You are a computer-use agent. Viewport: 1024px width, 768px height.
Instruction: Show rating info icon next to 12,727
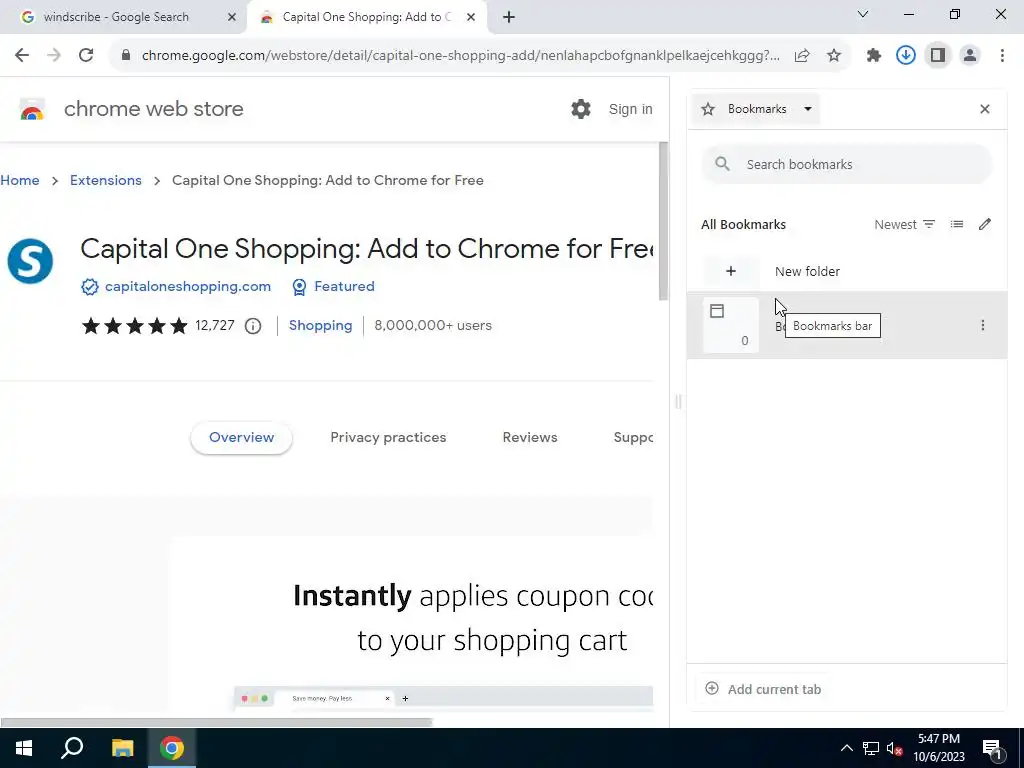tap(253, 326)
